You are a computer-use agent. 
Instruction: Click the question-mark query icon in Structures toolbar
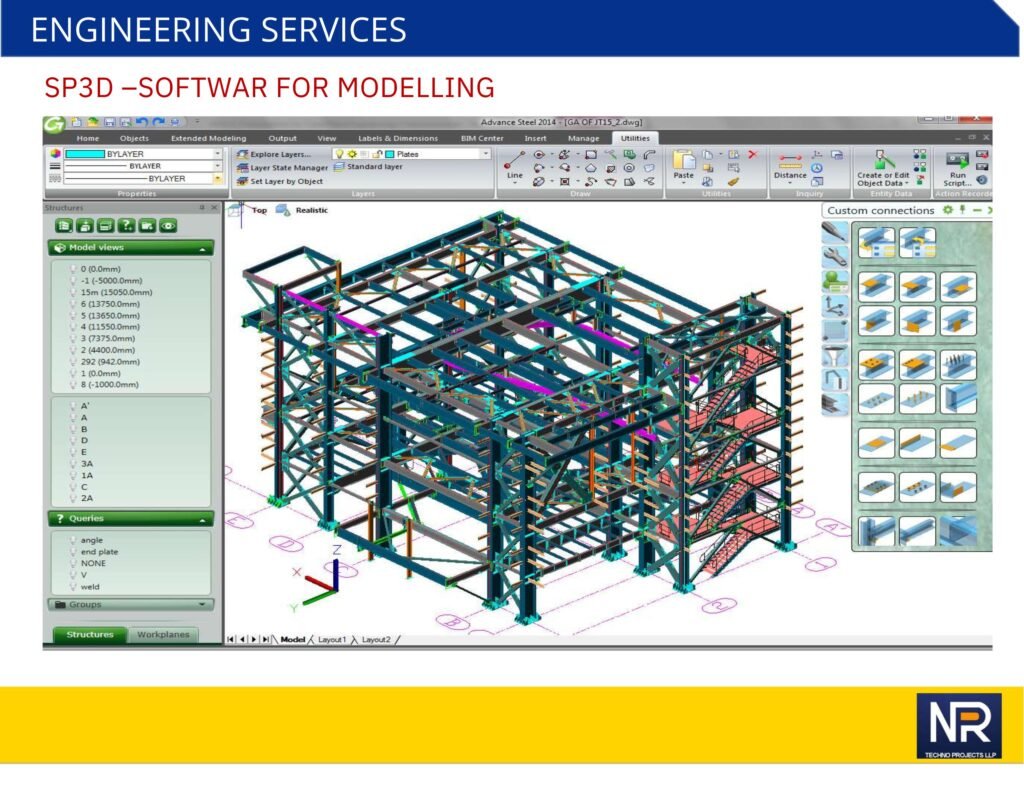coord(127,226)
